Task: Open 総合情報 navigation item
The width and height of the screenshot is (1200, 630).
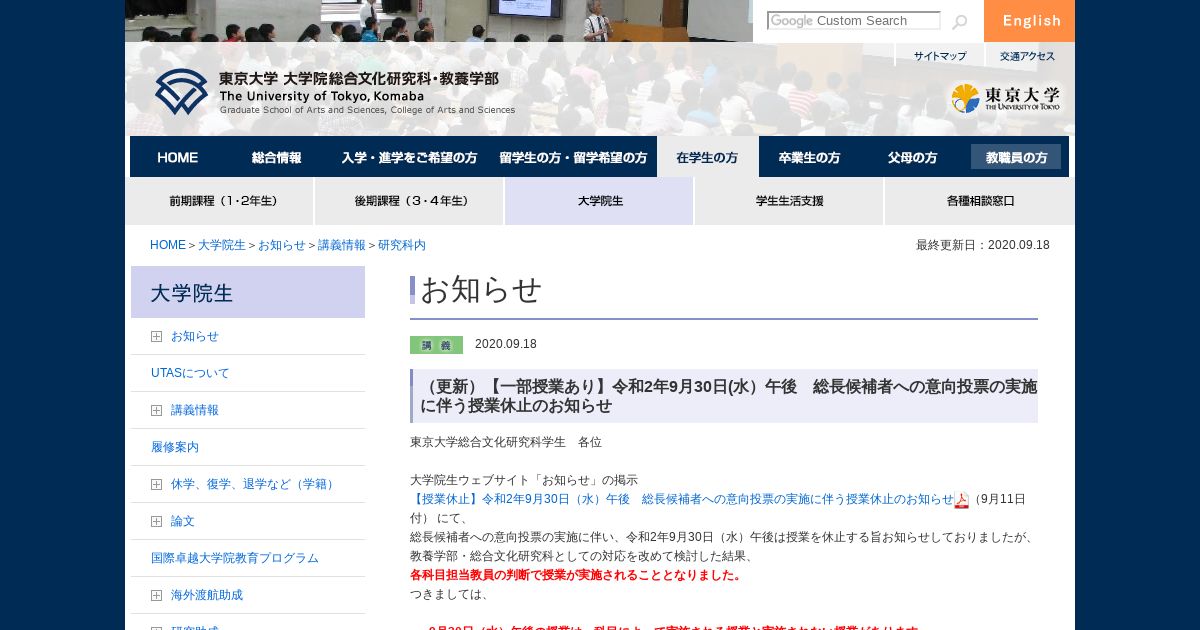Action: click(276, 157)
